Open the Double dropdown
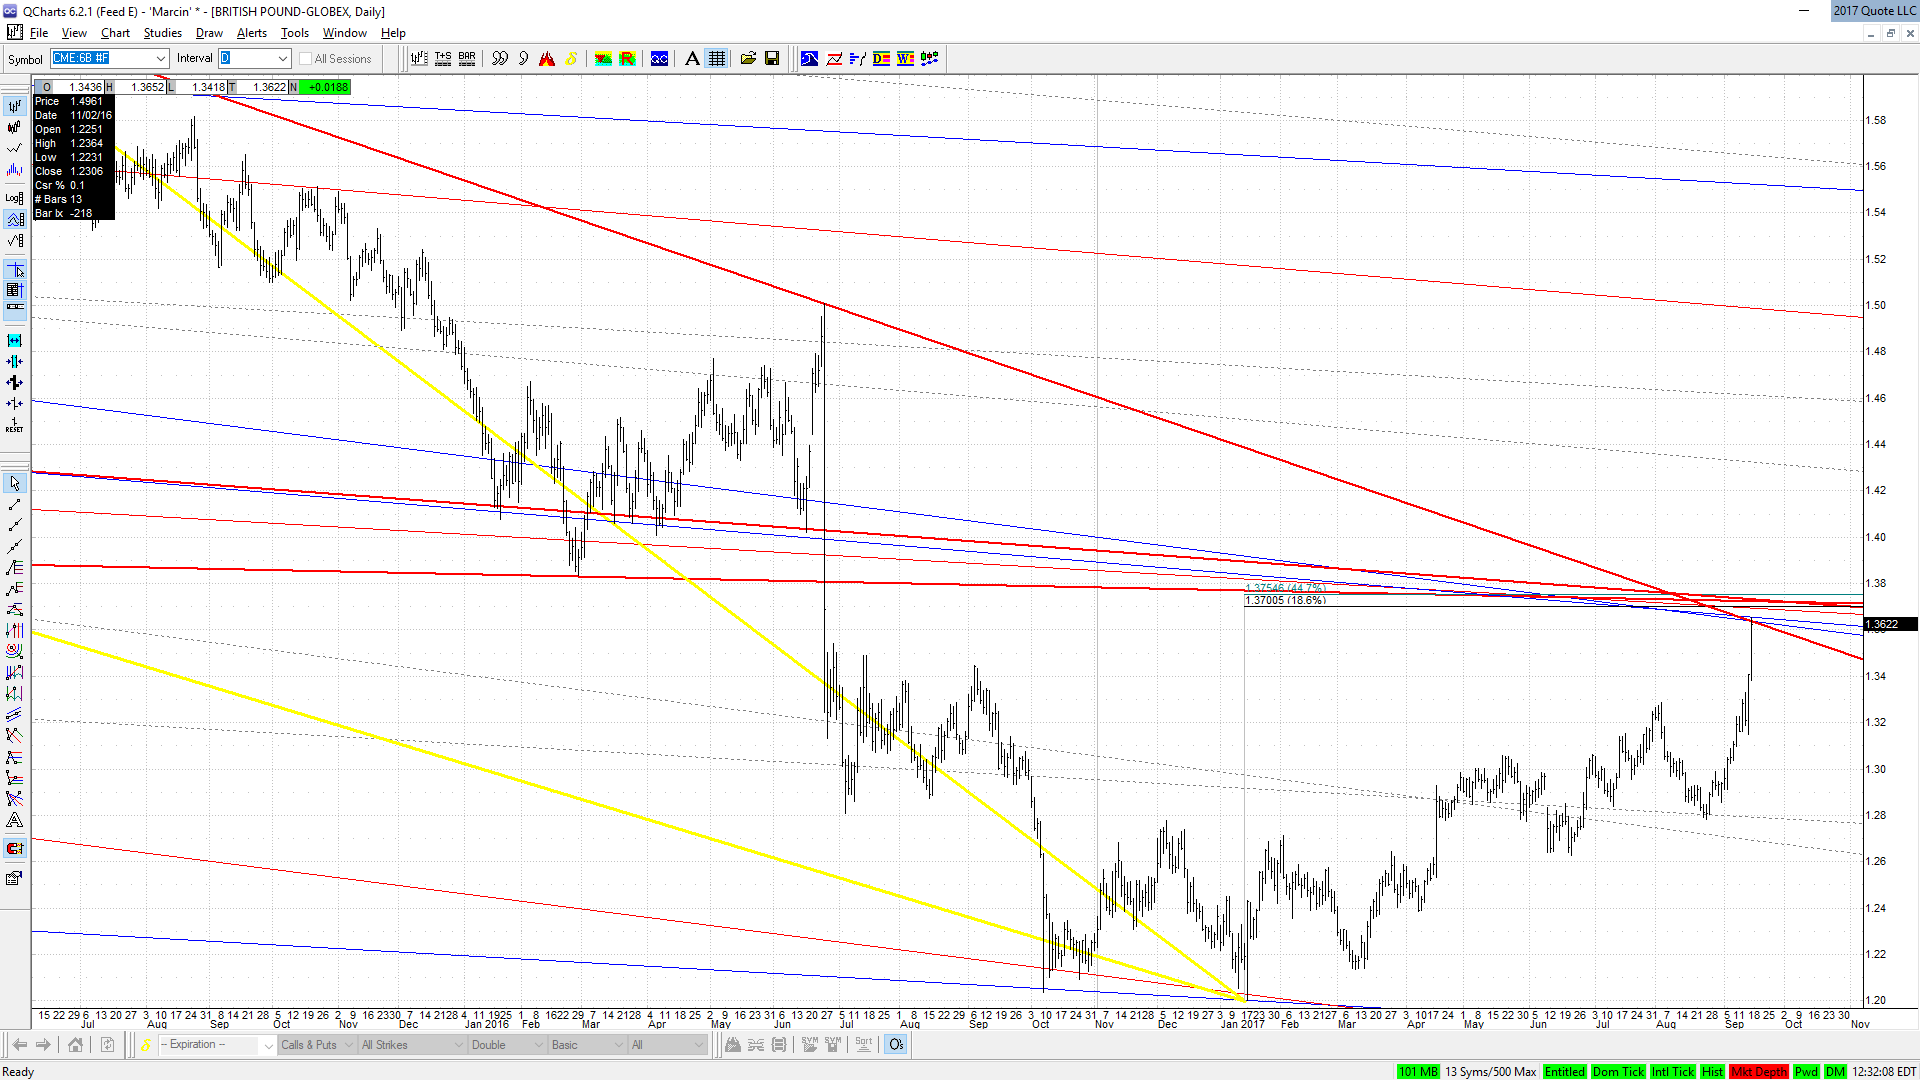 click(507, 1045)
